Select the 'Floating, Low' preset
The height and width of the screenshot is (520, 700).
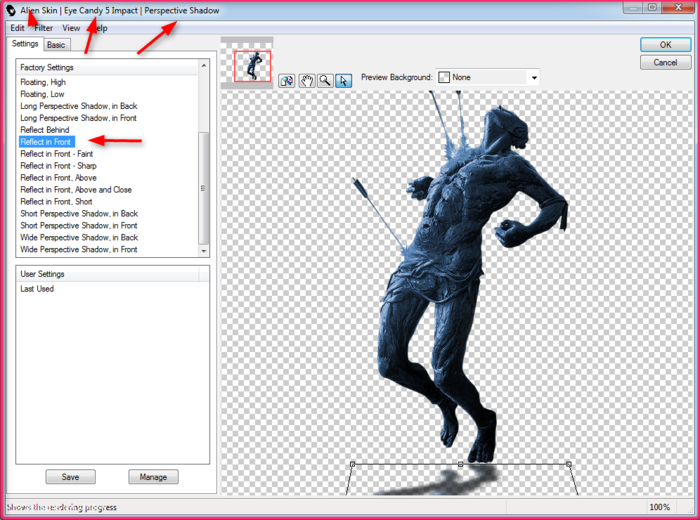pyautogui.click(x=42, y=94)
